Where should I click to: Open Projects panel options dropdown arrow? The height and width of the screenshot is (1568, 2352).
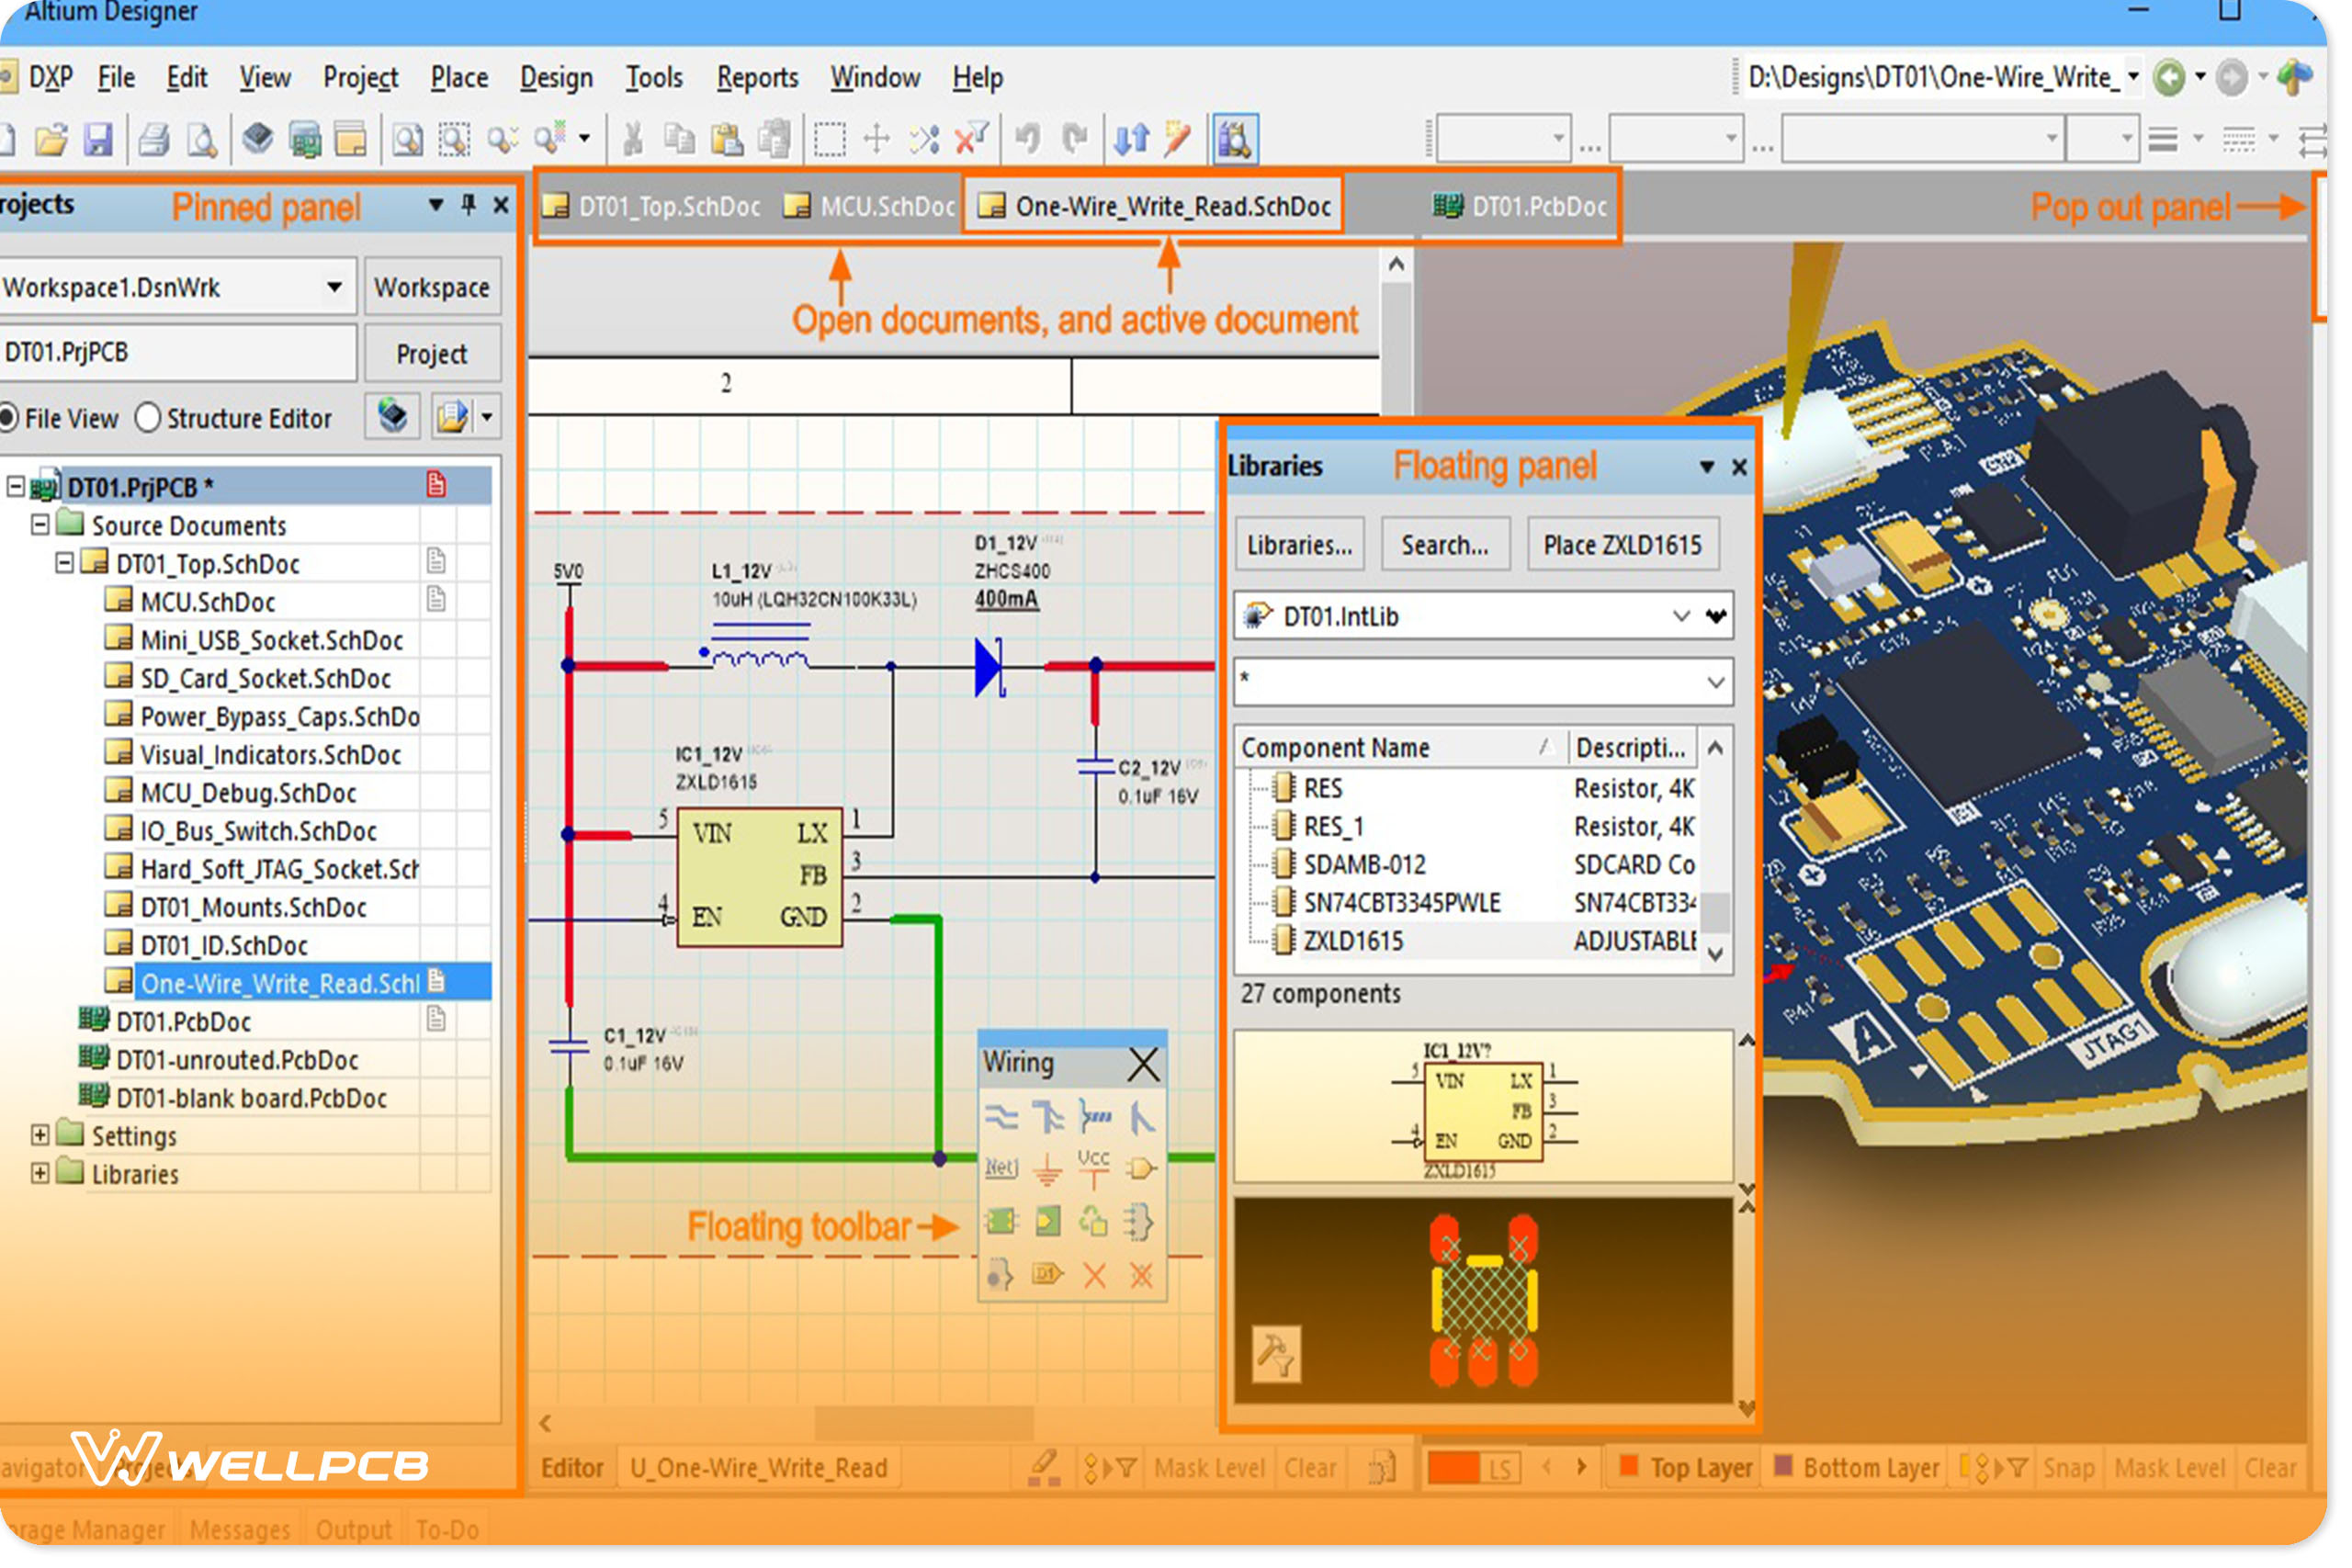(x=437, y=206)
